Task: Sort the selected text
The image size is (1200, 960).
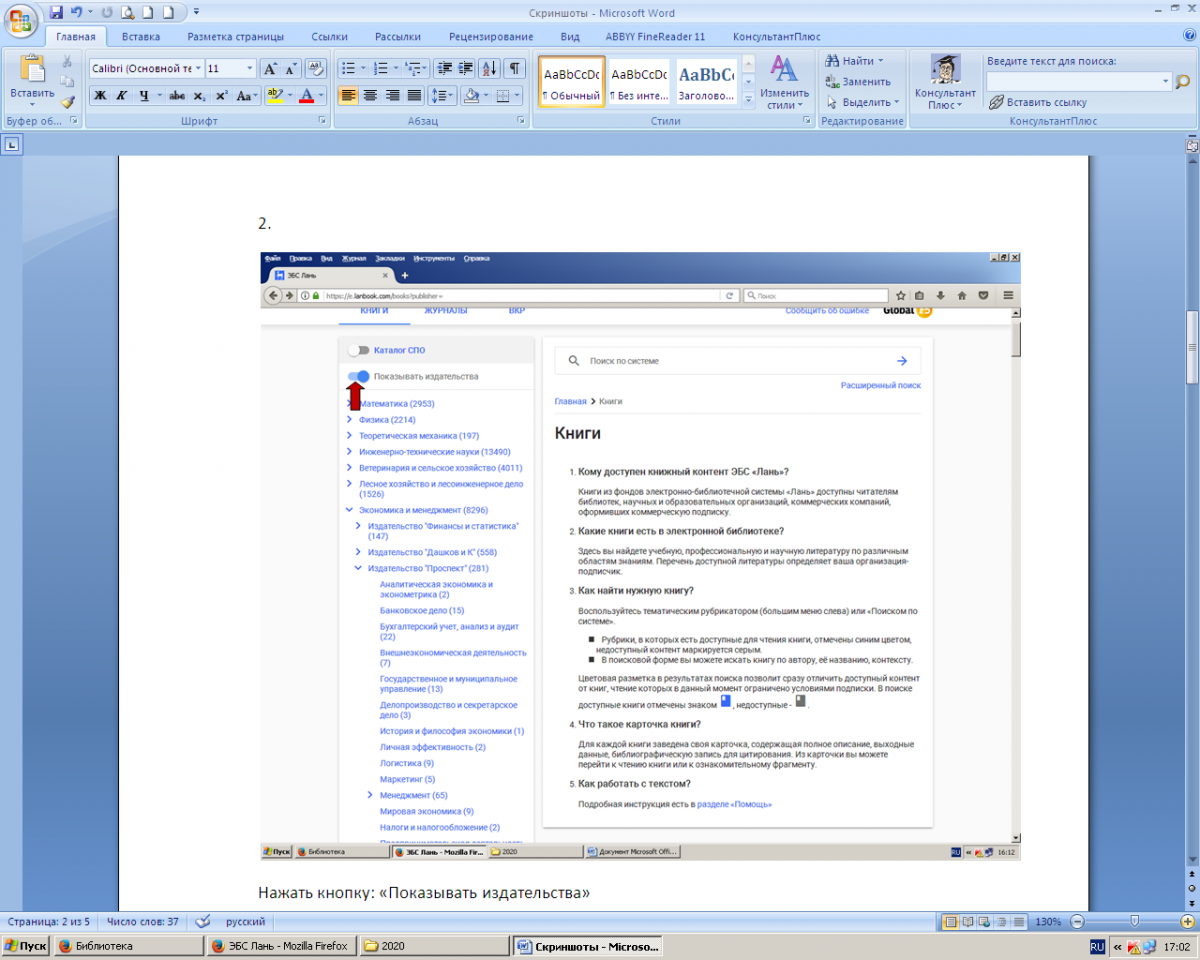Action: (490, 69)
